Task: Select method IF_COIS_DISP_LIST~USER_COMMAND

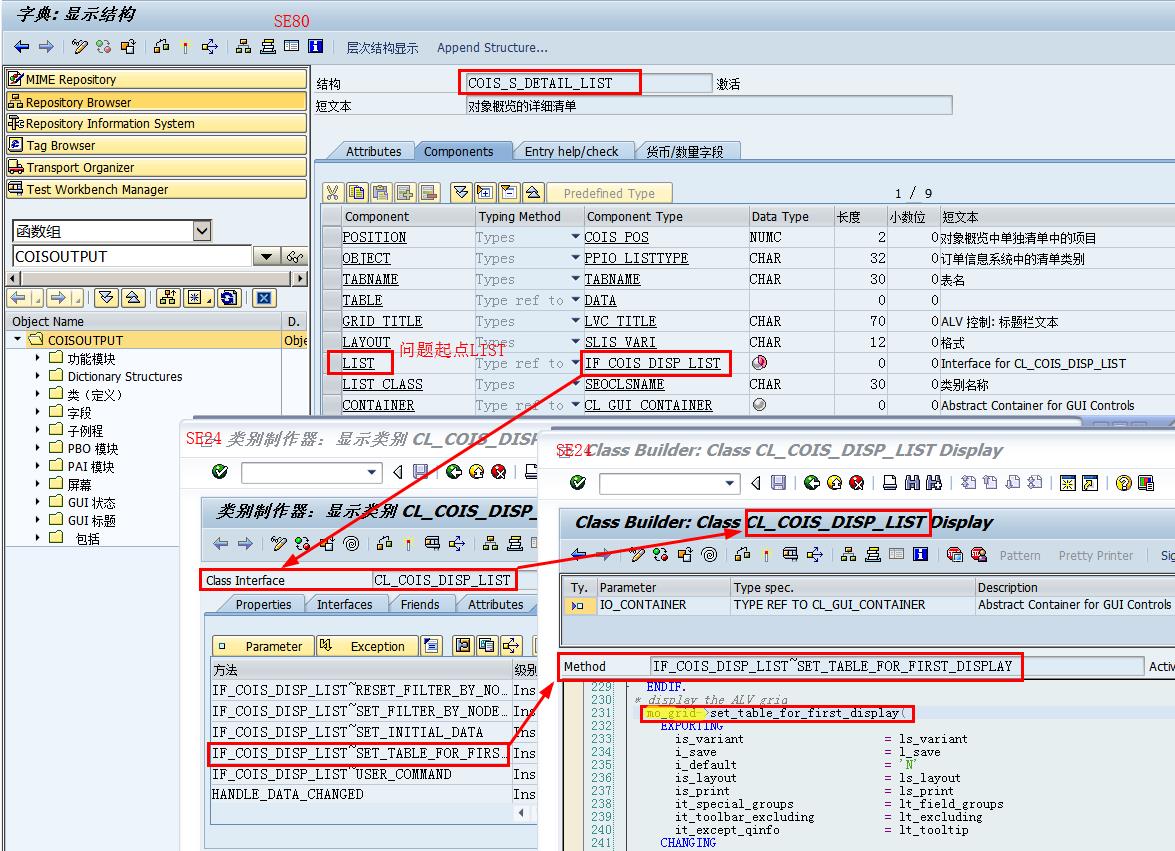Action: 332,774
